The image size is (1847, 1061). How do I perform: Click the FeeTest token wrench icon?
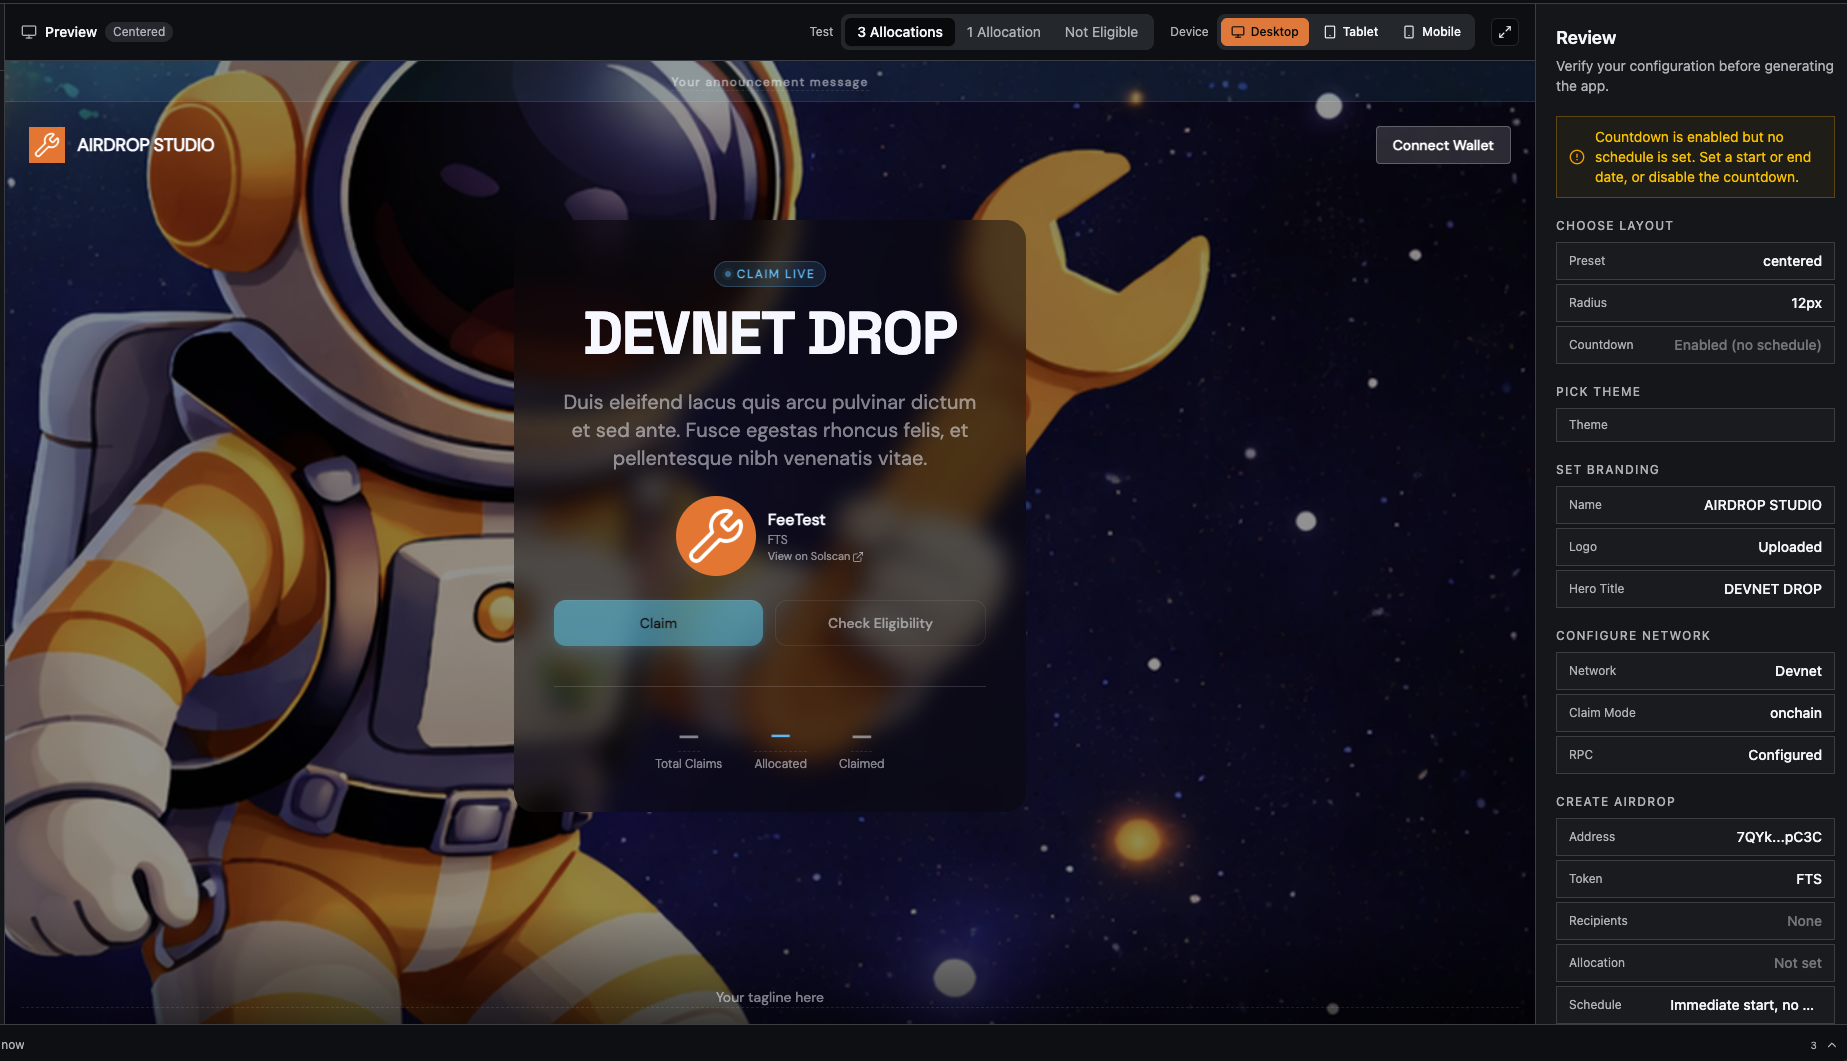tap(715, 536)
